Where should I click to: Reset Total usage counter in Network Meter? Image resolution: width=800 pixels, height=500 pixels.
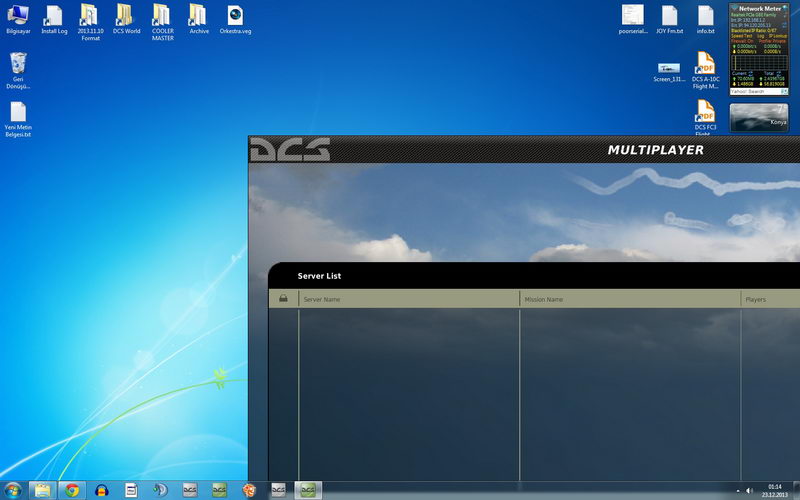tap(779, 73)
